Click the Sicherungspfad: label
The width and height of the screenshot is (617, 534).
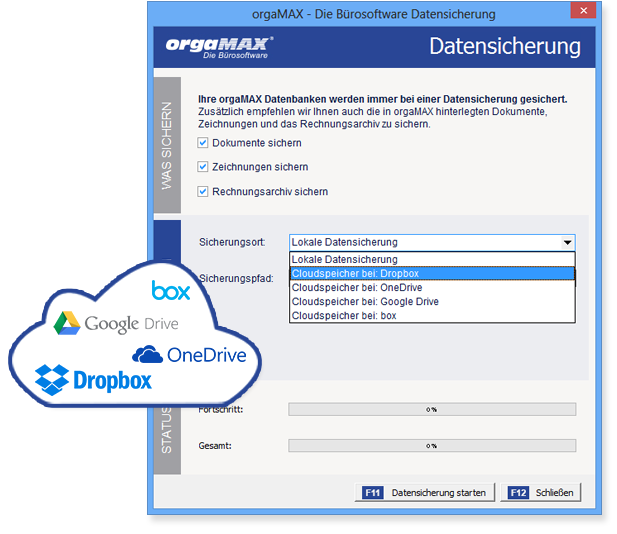(236, 279)
